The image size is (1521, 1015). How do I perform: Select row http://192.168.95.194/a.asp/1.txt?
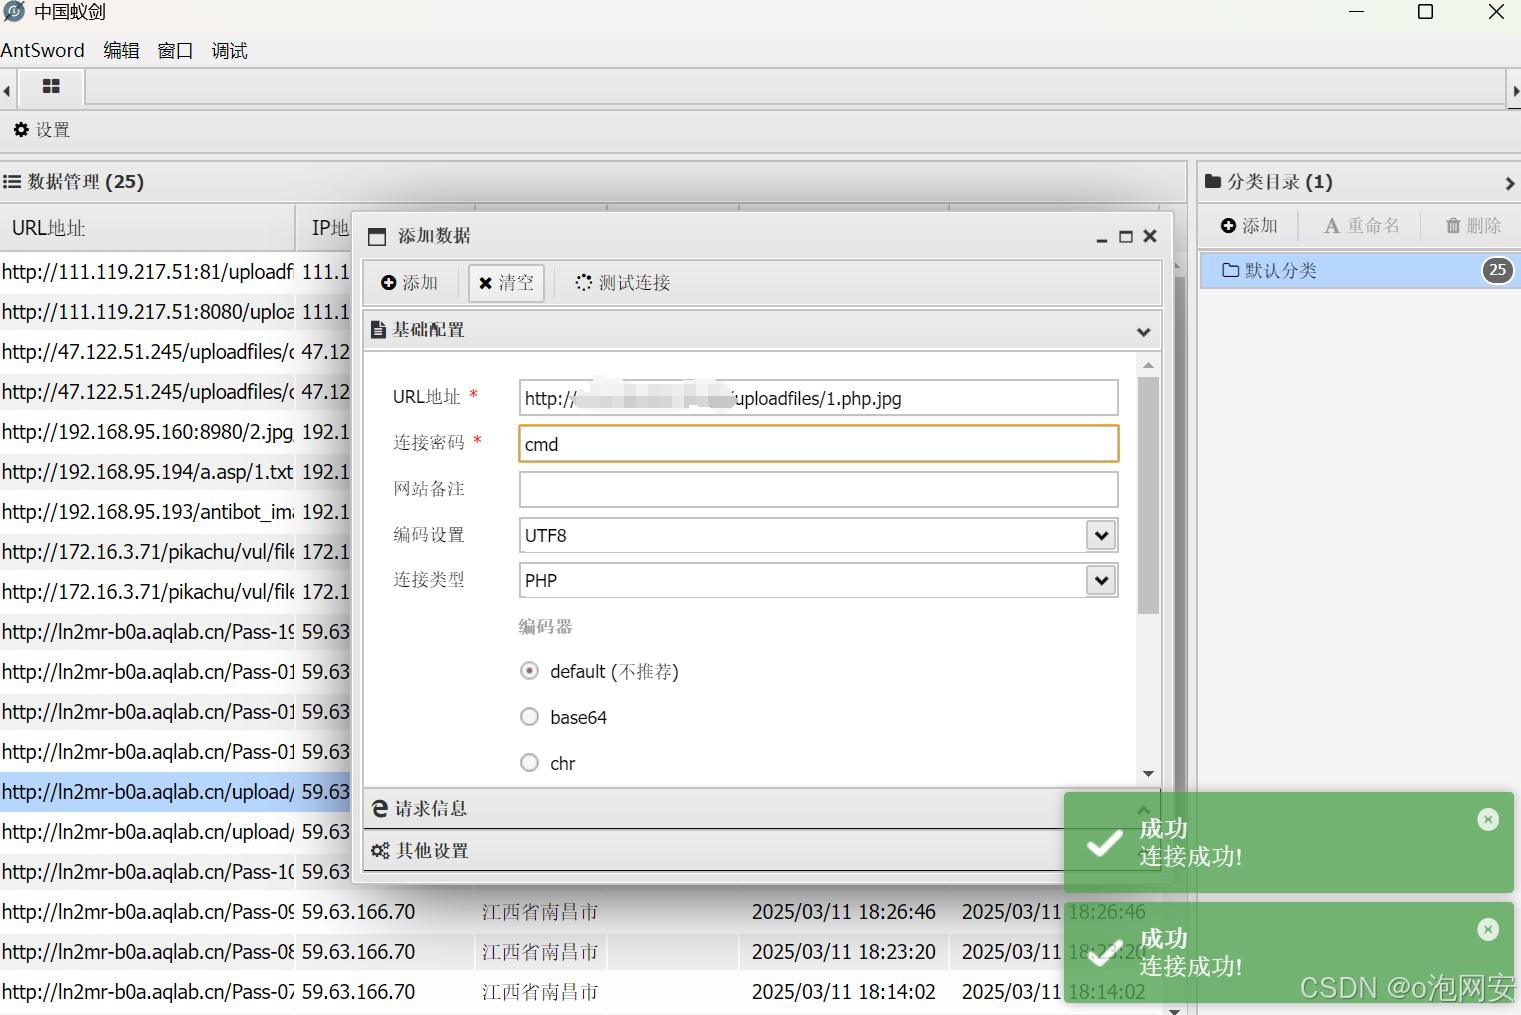(175, 471)
